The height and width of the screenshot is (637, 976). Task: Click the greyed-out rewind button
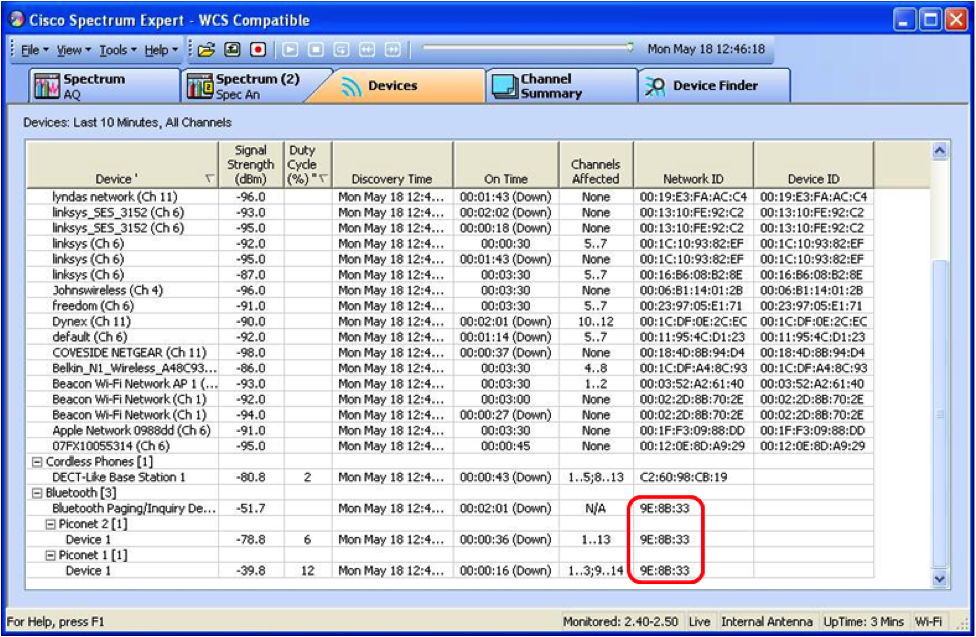tap(367, 49)
